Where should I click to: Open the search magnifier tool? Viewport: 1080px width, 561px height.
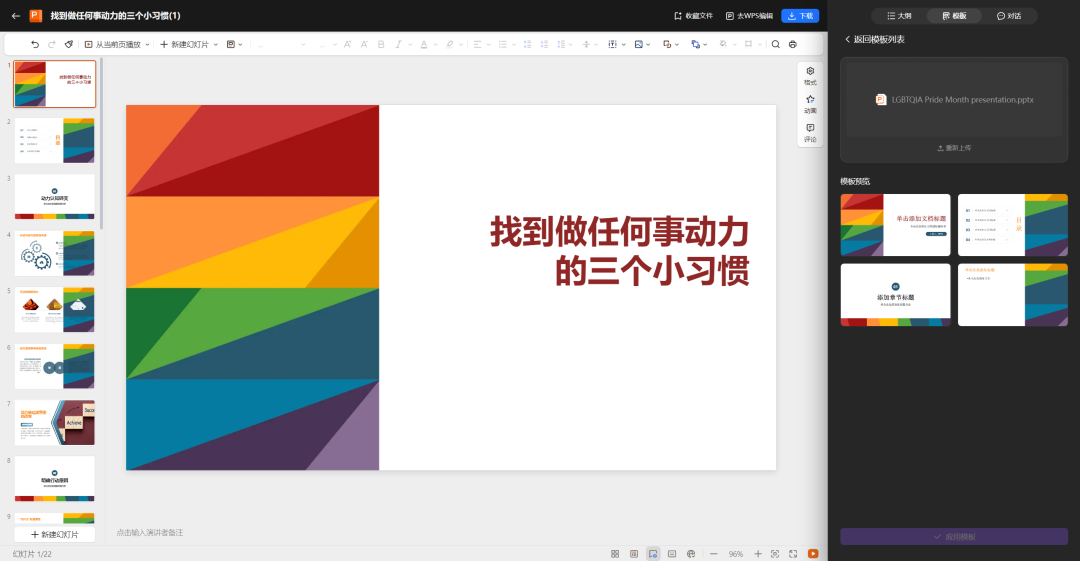click(x=775, y=44)
